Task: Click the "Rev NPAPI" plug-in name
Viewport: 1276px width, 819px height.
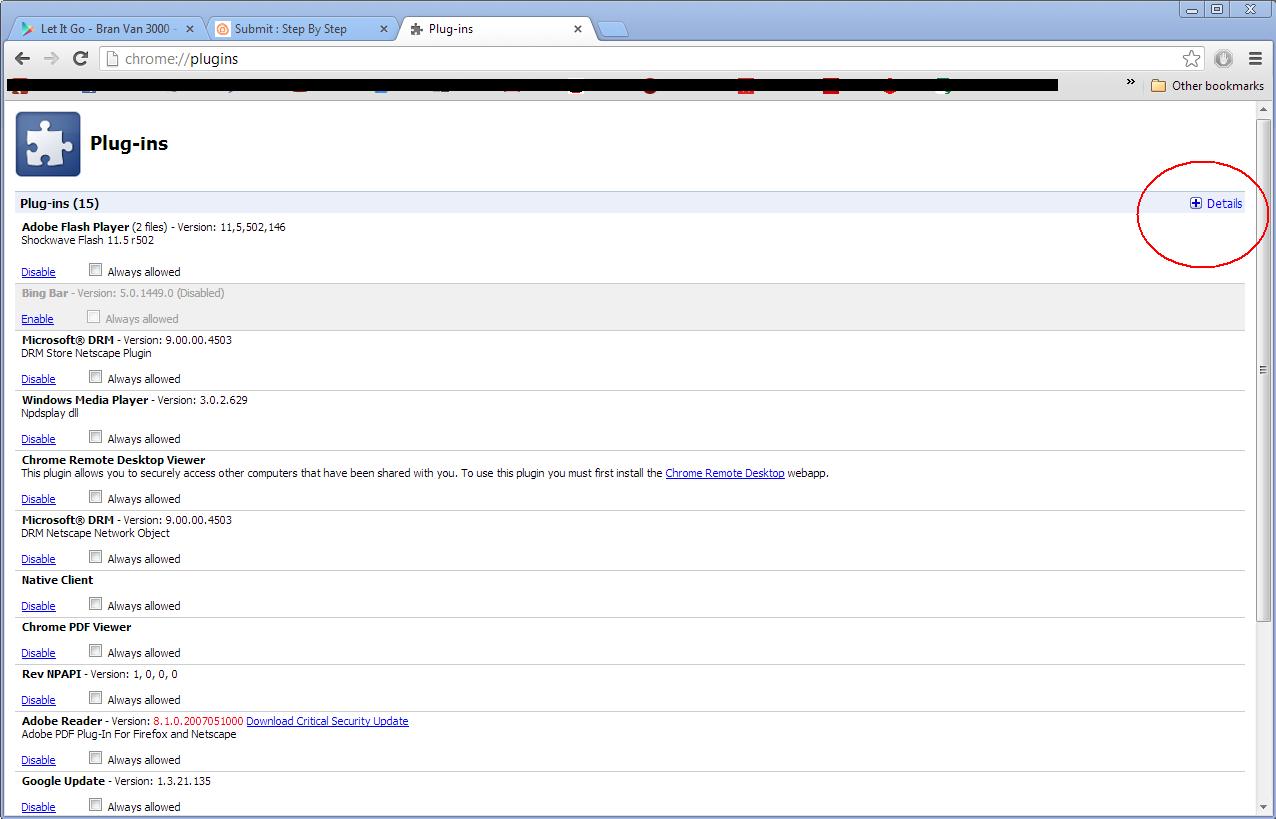Action: [x=51, y=674]
